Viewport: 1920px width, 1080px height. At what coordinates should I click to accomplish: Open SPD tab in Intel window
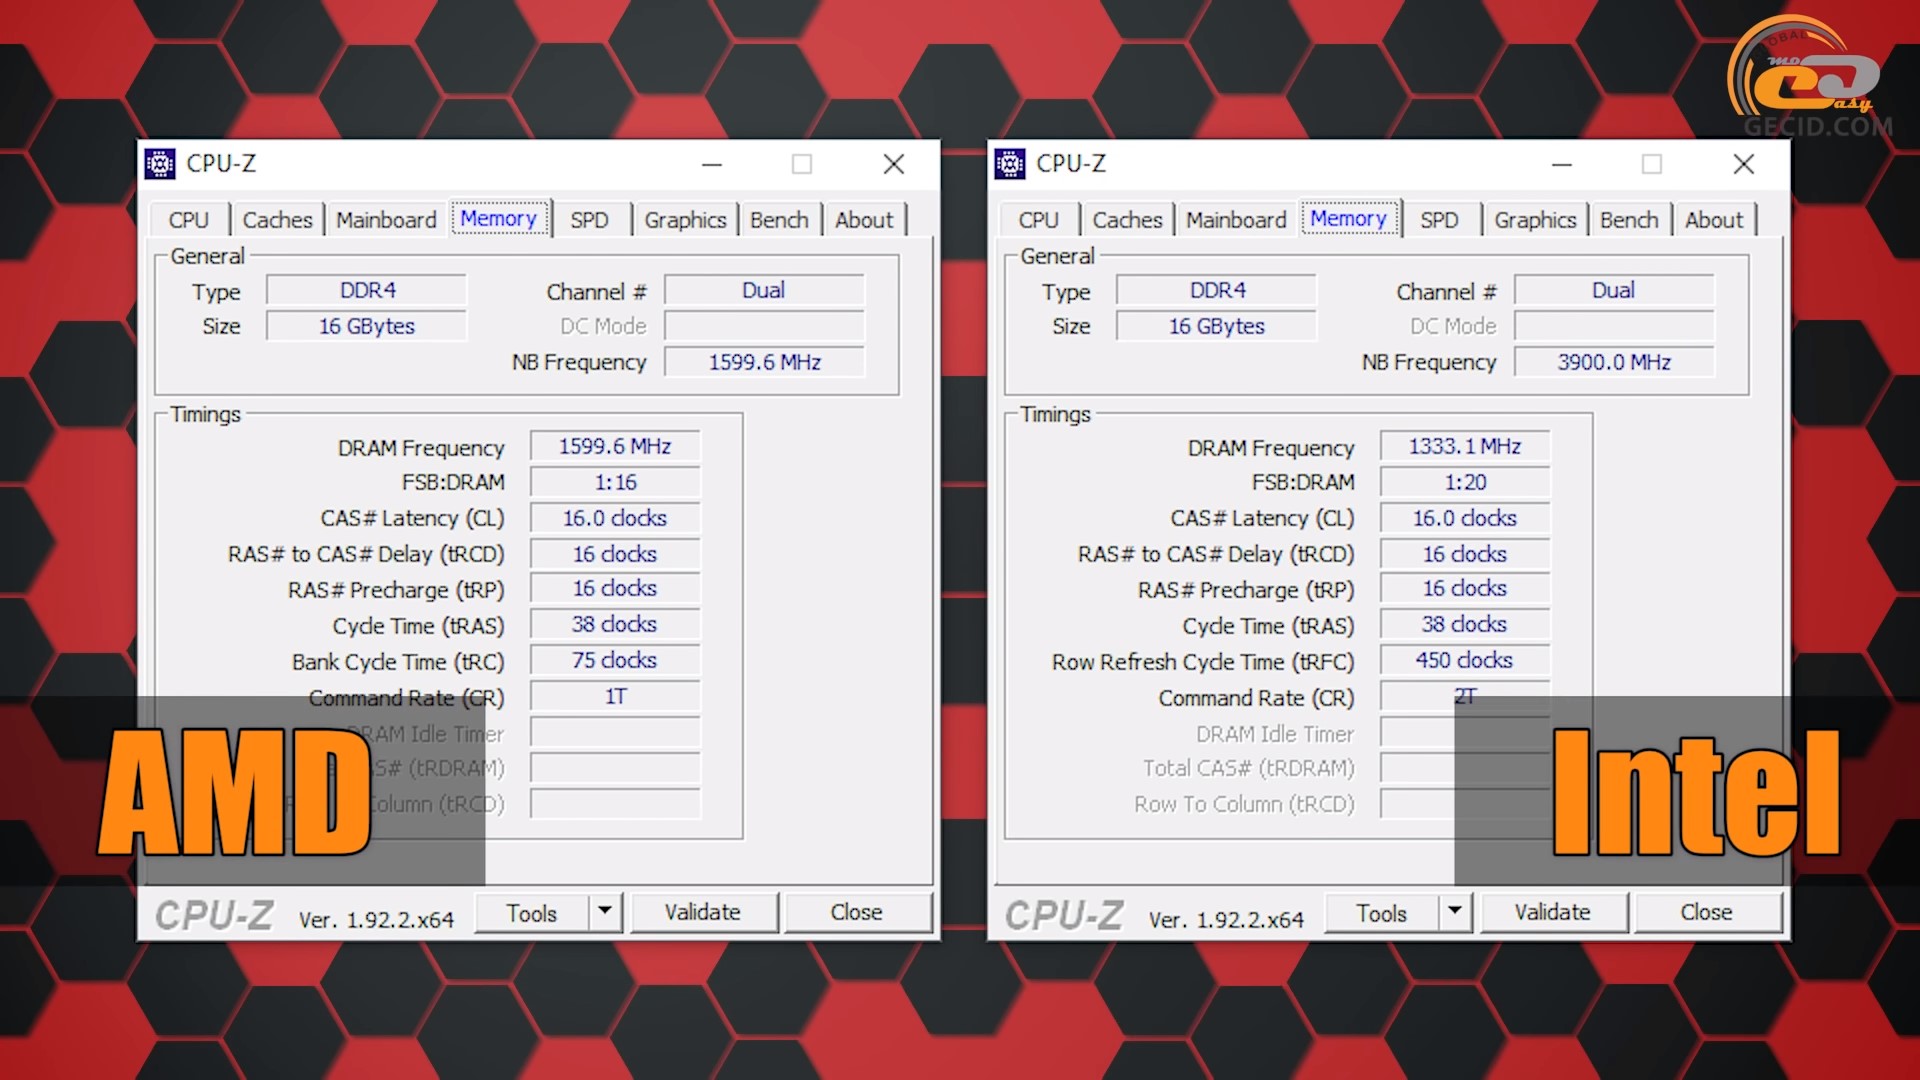1440,220
